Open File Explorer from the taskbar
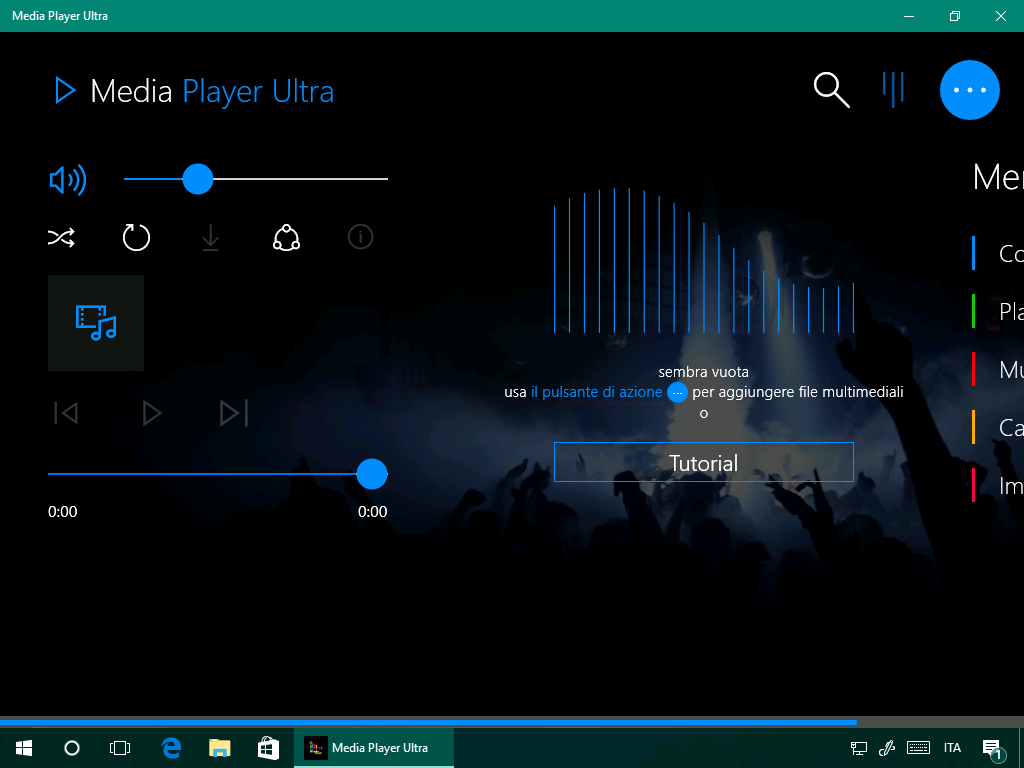This screenshot has width=1024, height=768. pyautogui.click(x=219, y=748)
